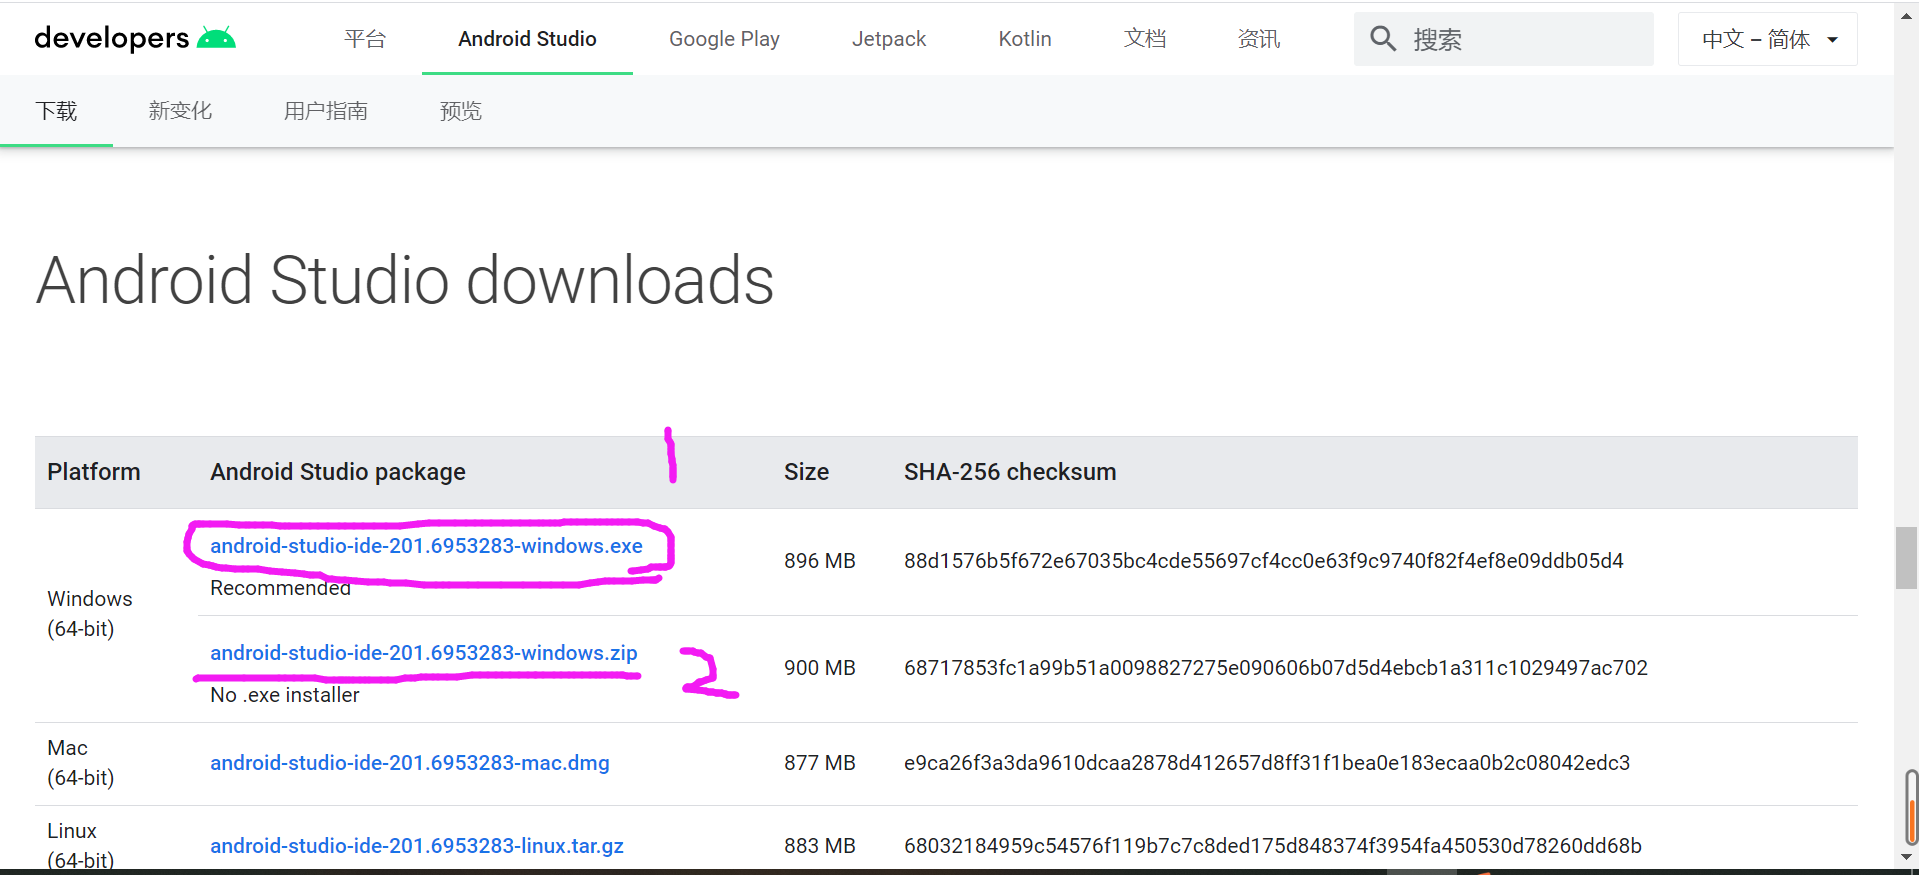Click the Mac (64-bit) platform cell

coord(81,763)
